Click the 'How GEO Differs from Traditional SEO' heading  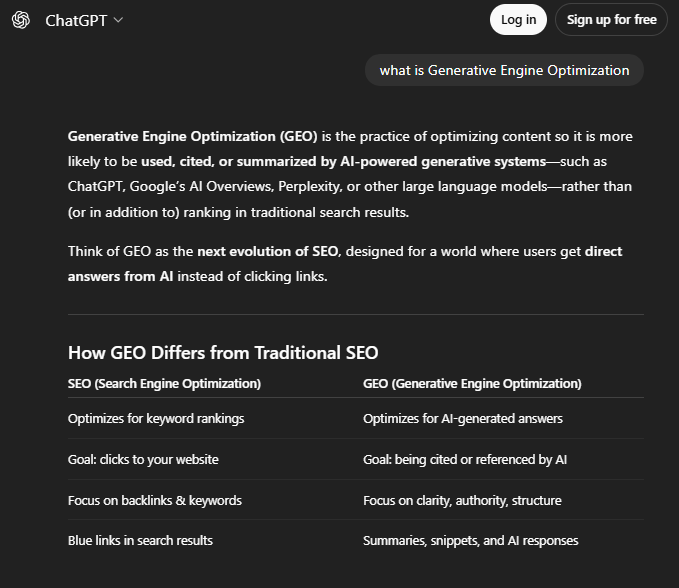click(x=223, y=353)
